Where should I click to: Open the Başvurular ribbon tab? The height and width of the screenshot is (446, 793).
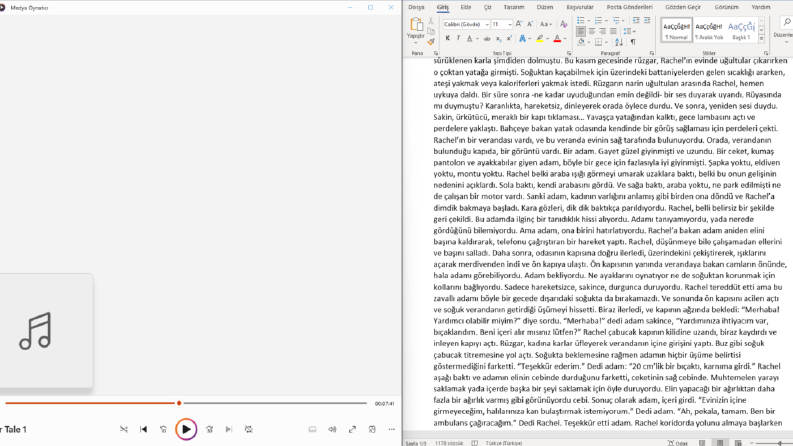click(580, 7)
